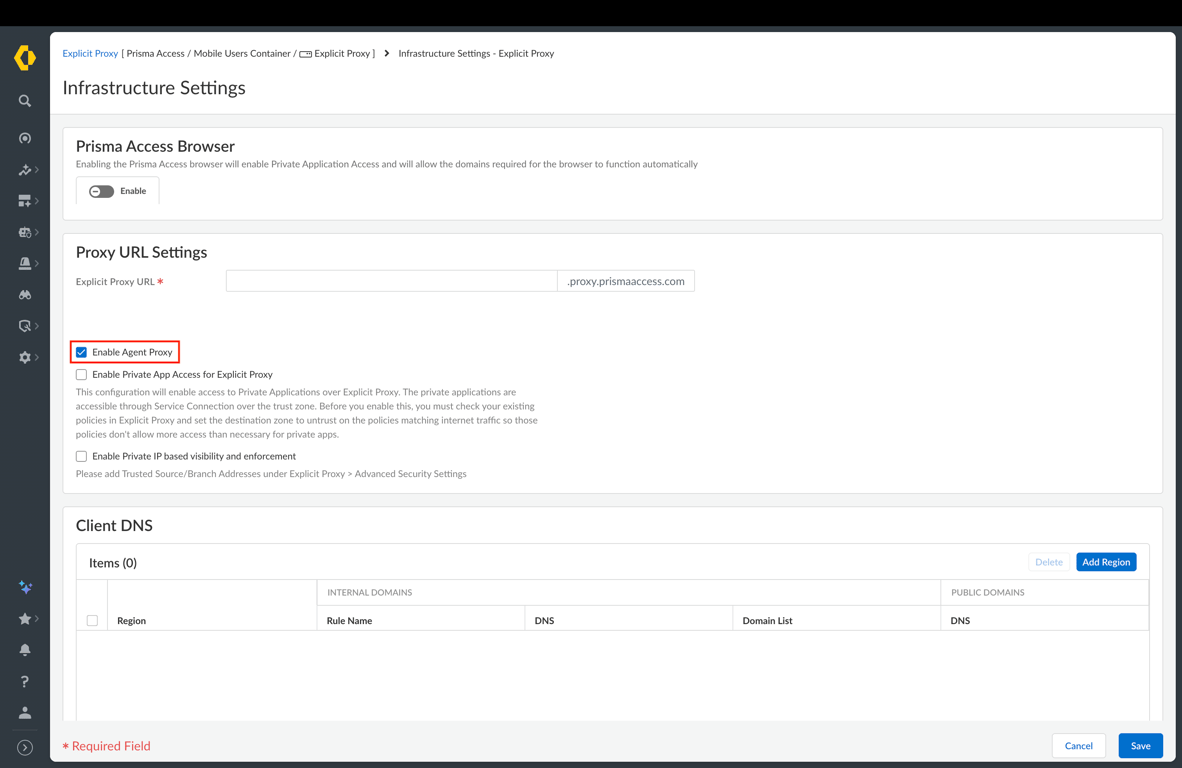Tick the select-all checkbox in Client DNS table
Screen dimensions: 1182x768
coord(92,620)
